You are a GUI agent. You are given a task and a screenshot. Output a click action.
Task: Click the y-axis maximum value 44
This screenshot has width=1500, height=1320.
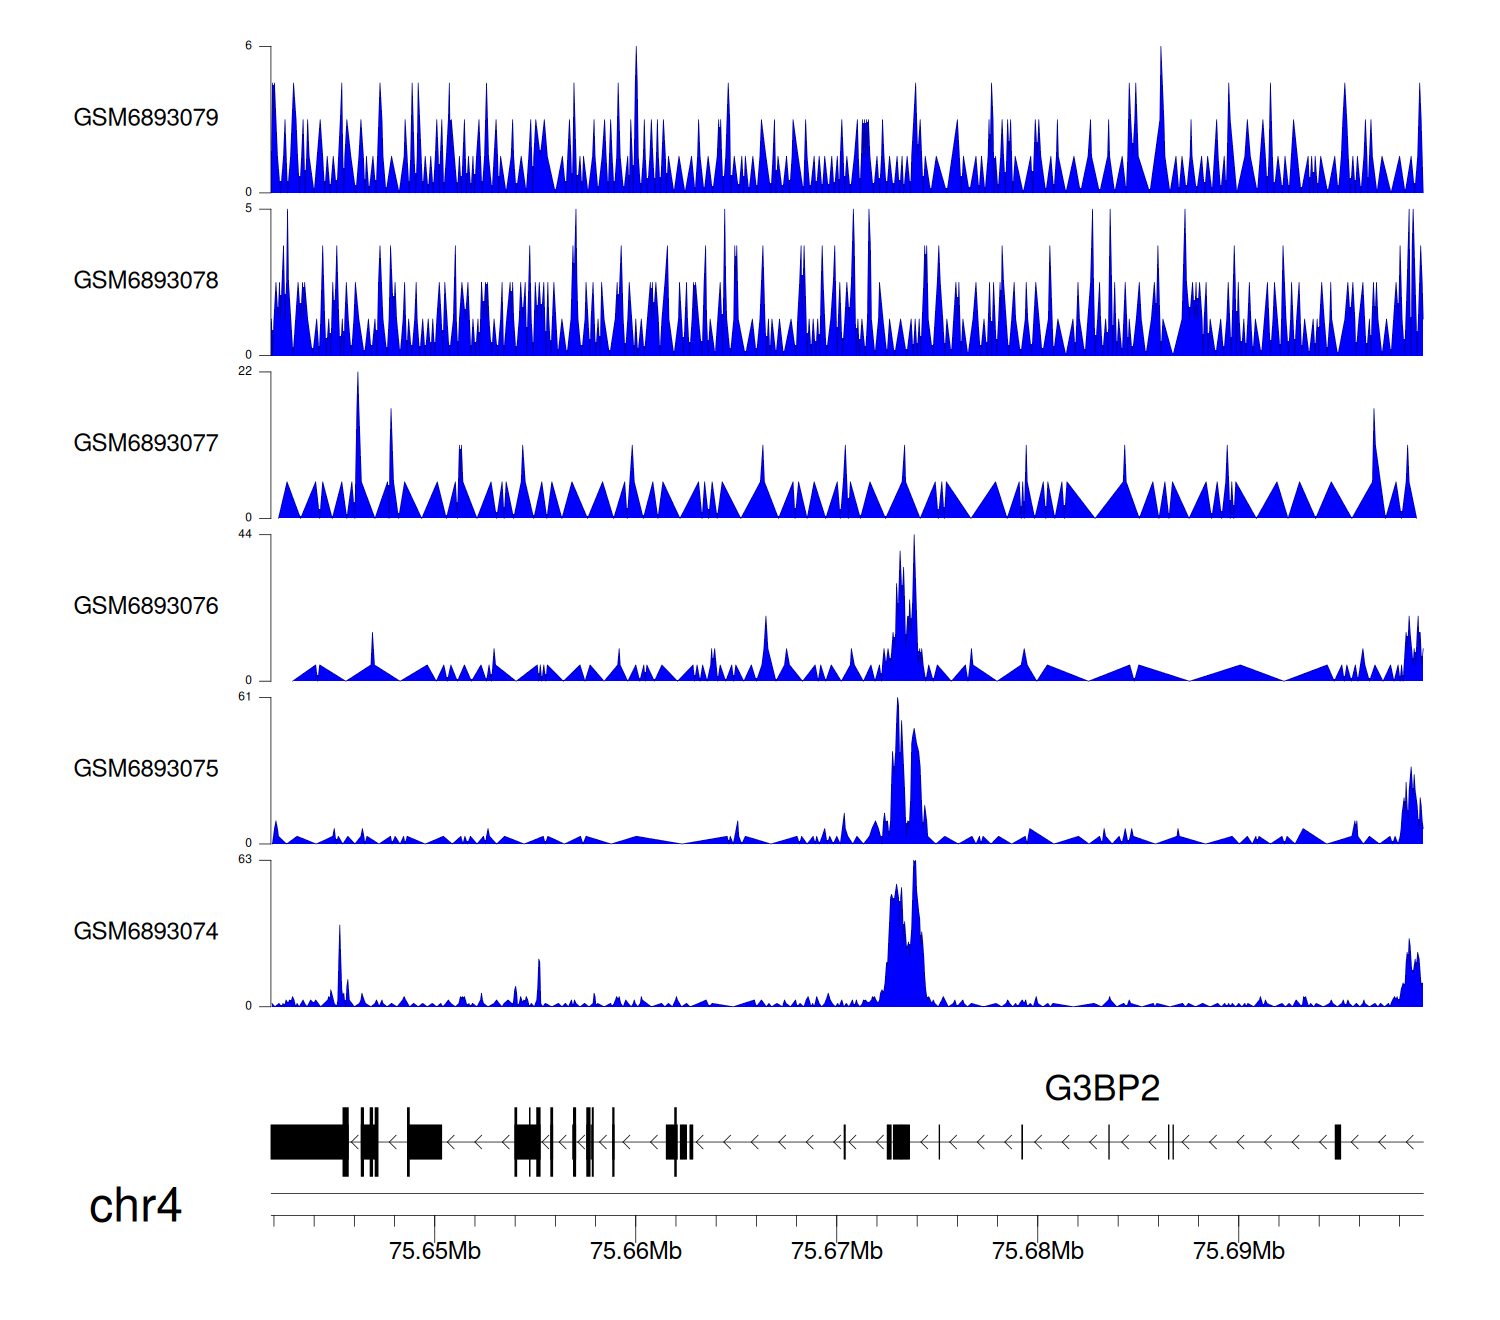click(245, 535)
